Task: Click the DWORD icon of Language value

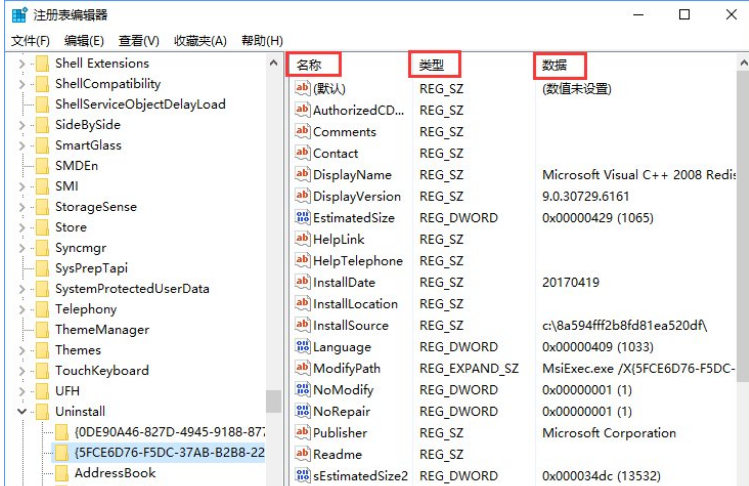Action: [302, 346]
